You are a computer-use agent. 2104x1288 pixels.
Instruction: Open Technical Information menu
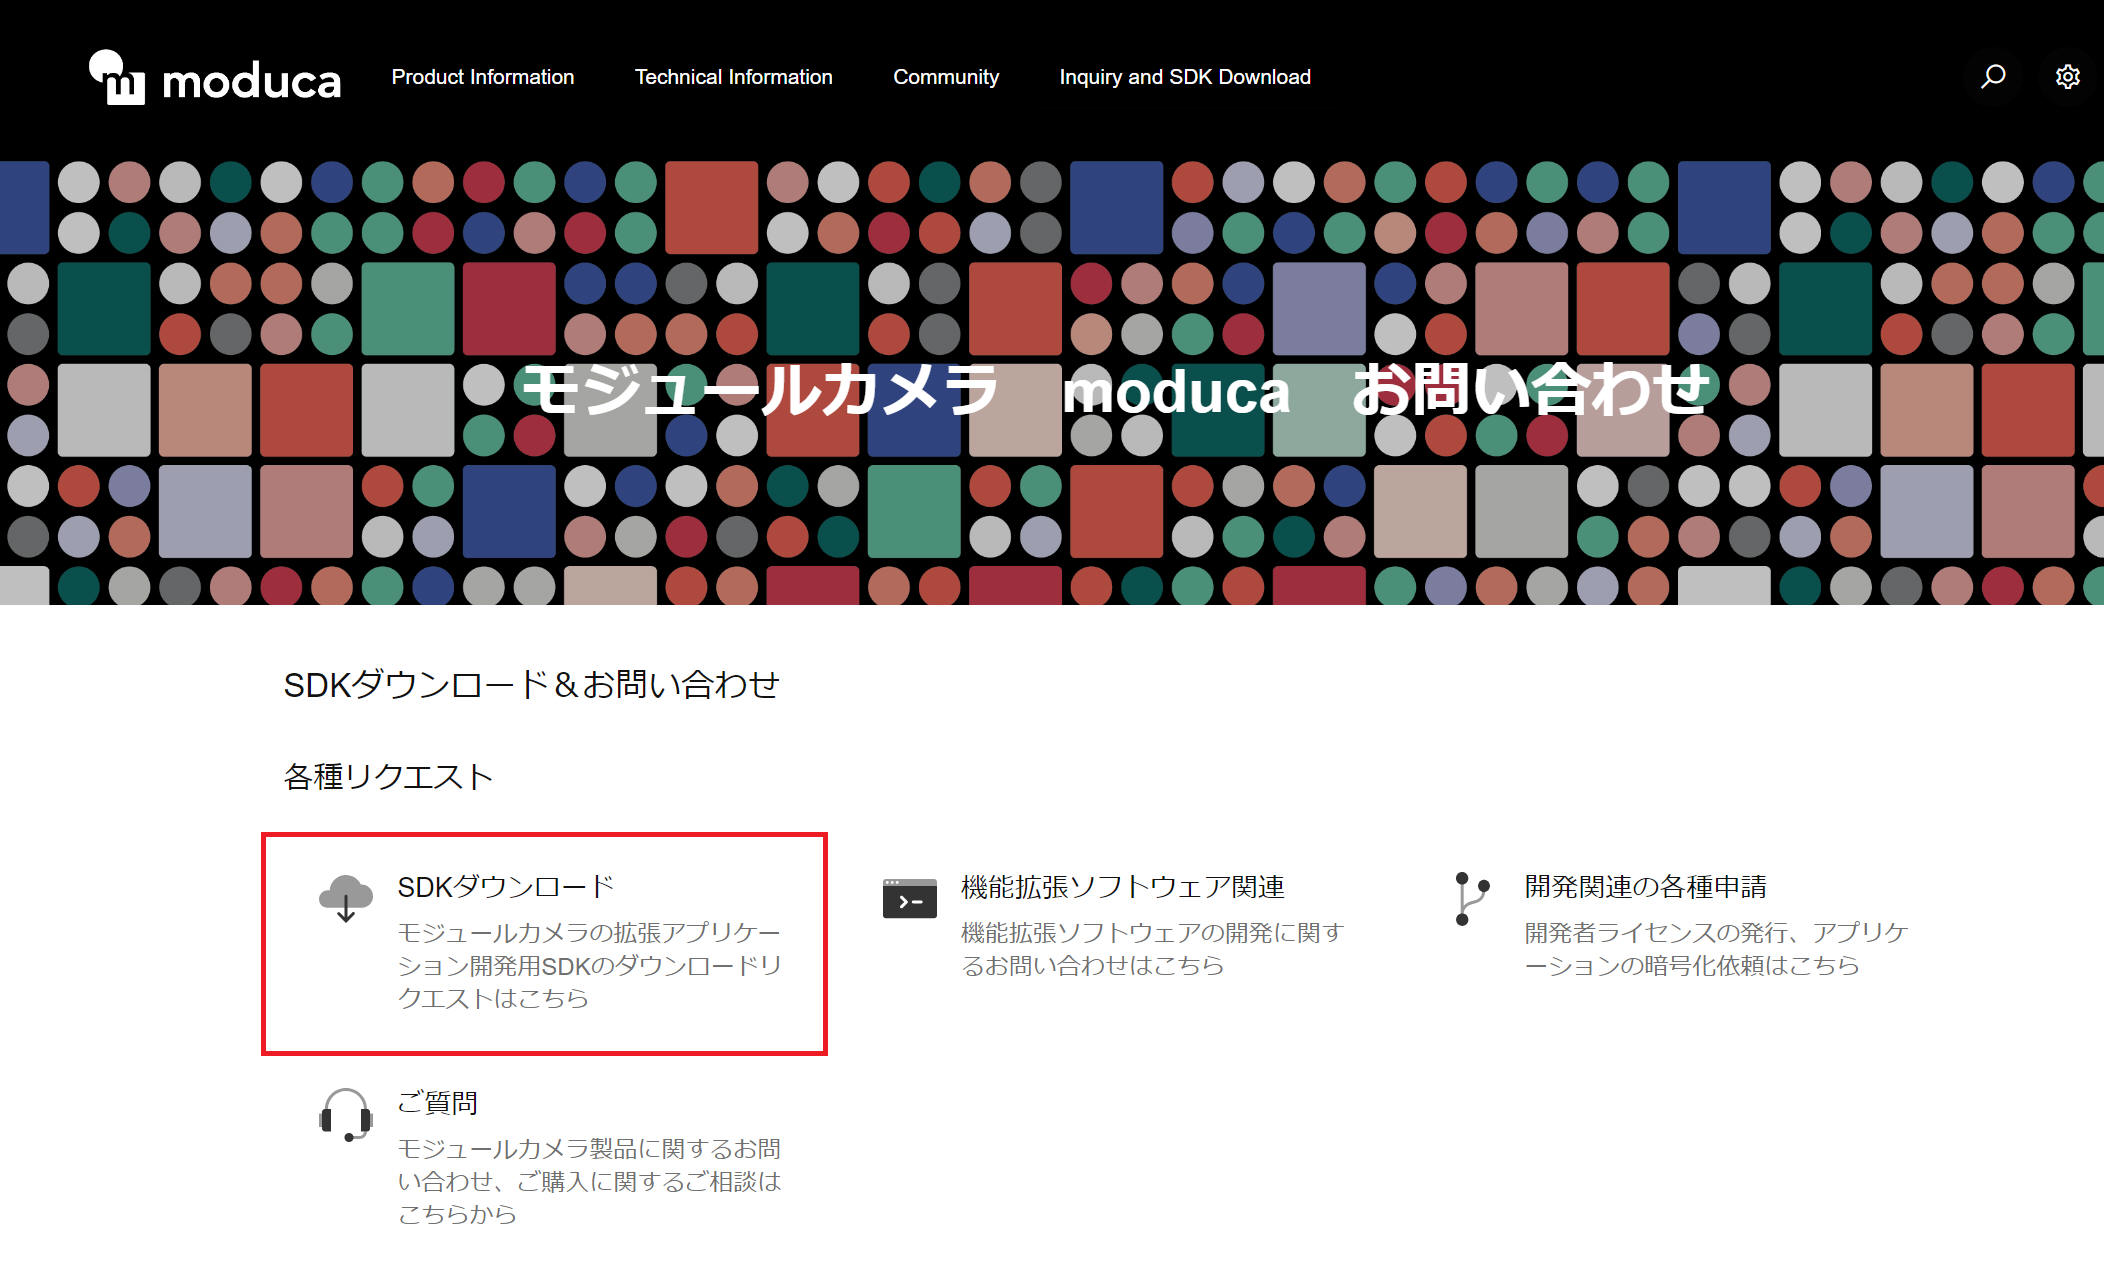click(733, 77)
